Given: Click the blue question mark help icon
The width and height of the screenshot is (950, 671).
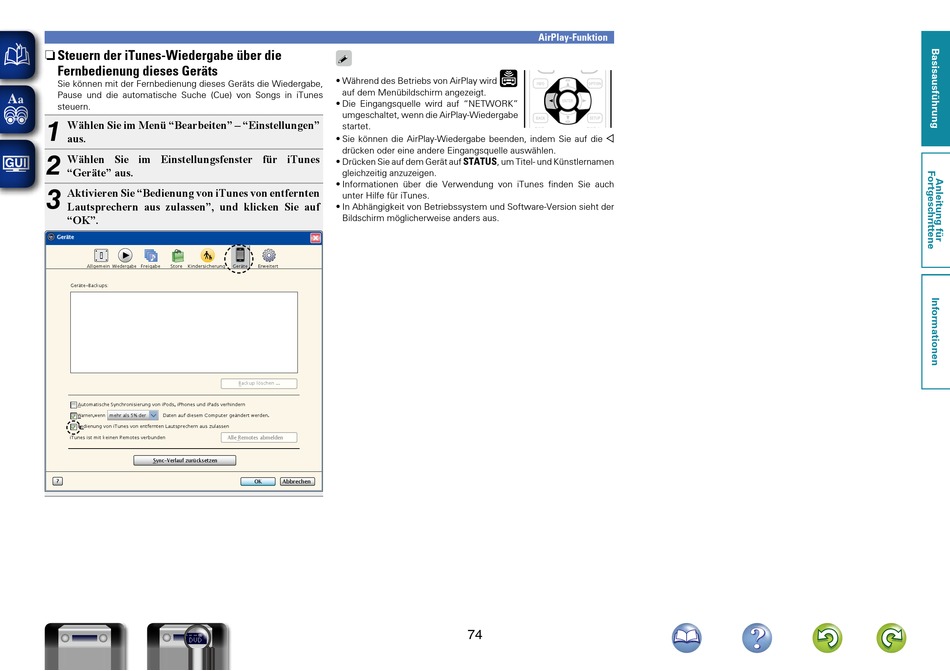Looking at the screenshot, I should [757, 638].
